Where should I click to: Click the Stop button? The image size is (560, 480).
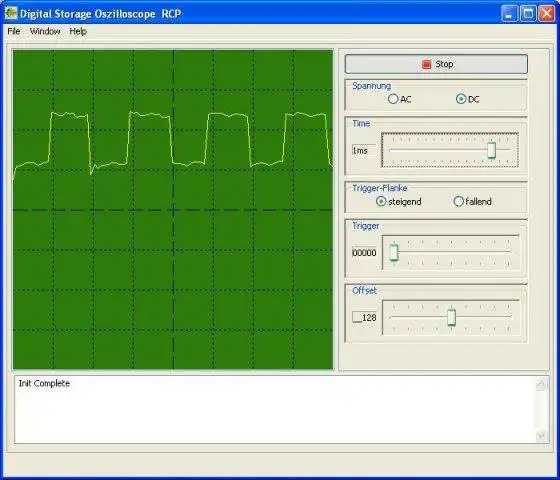436,64
